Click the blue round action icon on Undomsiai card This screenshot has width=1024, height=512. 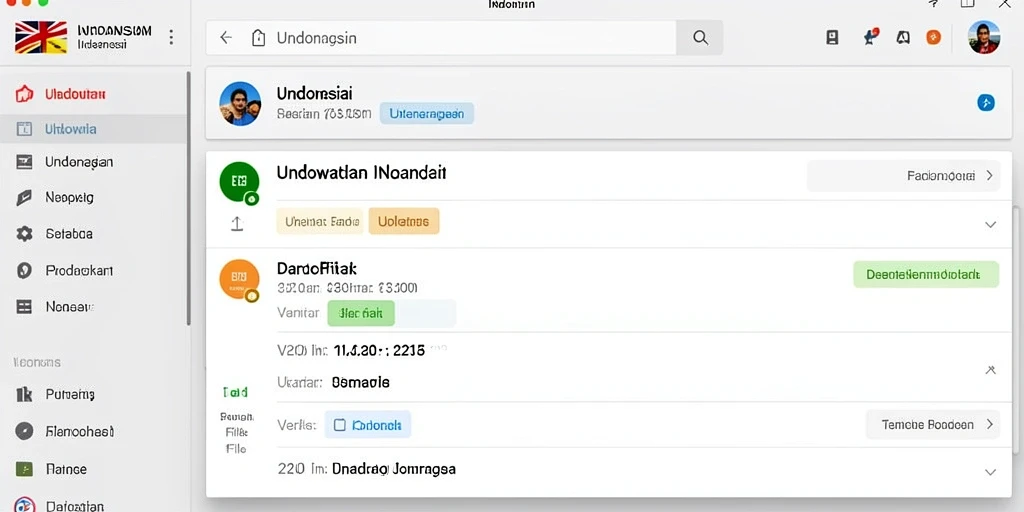coord(985,103)
